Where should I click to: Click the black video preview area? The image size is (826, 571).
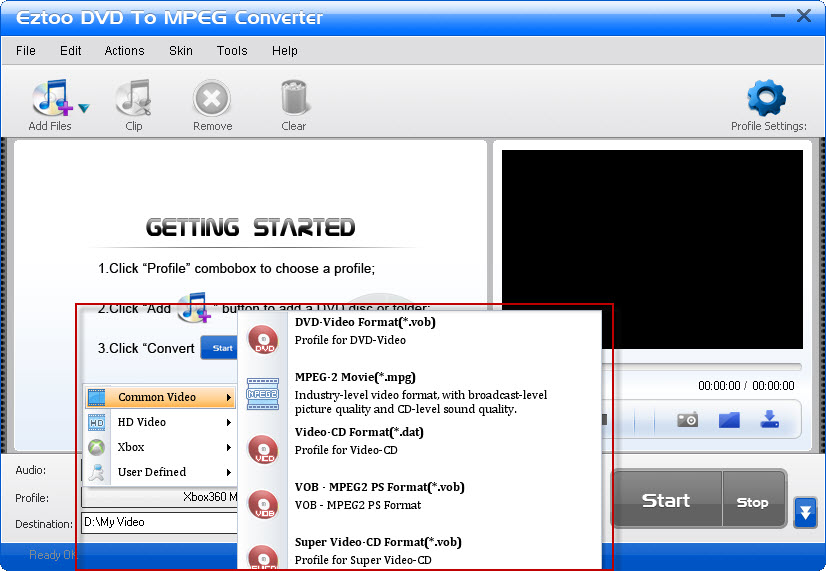[652, 249]
